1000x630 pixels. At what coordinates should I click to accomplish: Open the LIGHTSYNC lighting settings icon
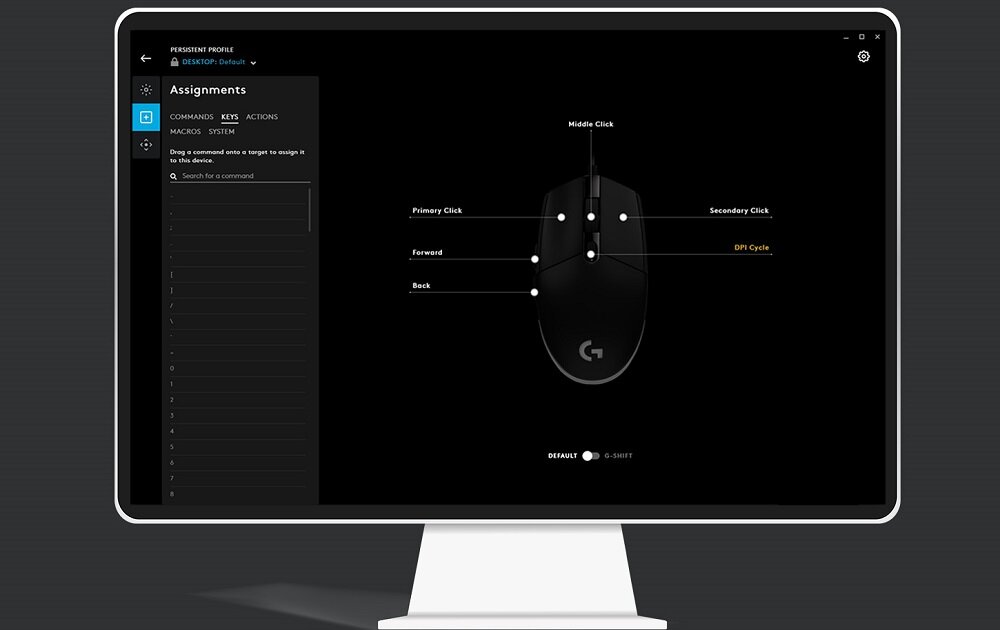click(146, 90)
